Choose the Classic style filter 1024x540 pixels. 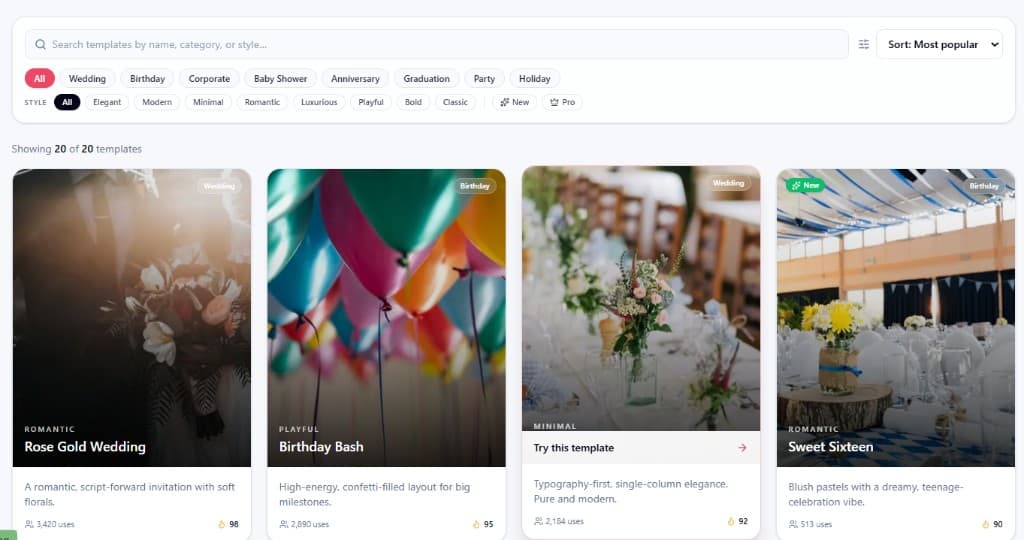tap(455, 102)
